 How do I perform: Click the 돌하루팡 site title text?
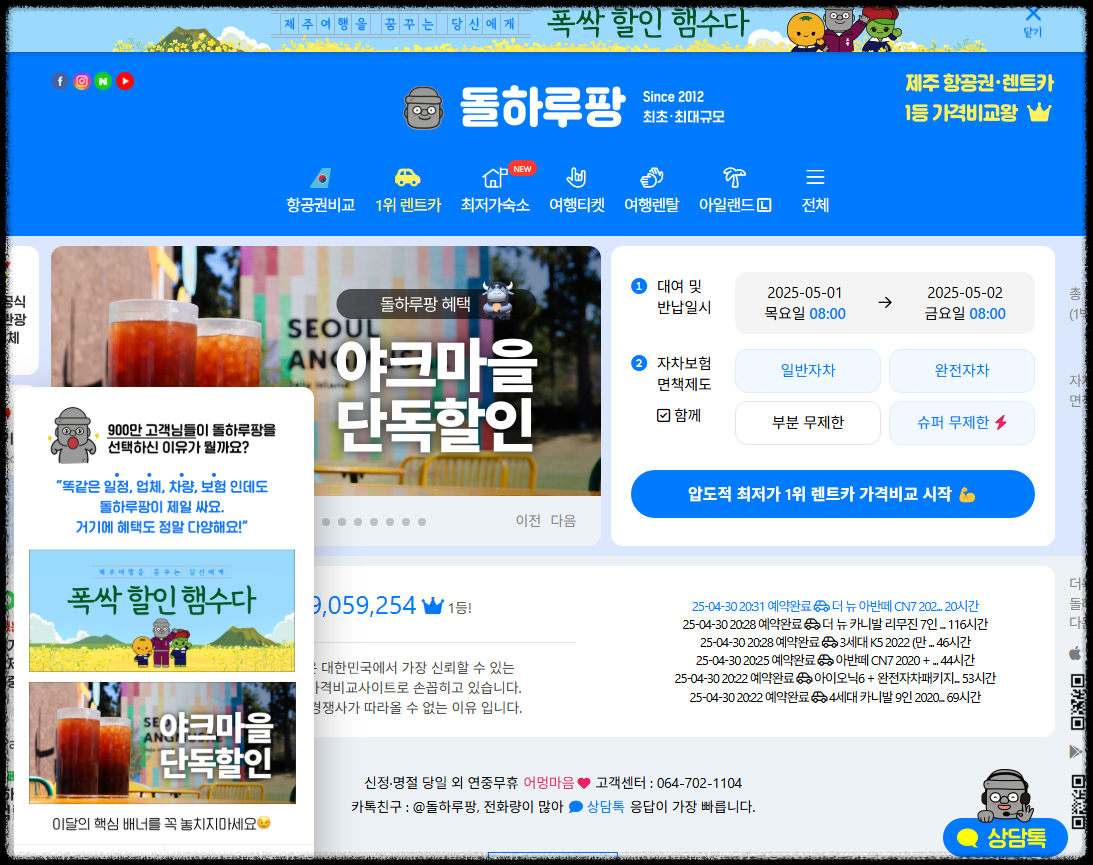tap(542, 107)
